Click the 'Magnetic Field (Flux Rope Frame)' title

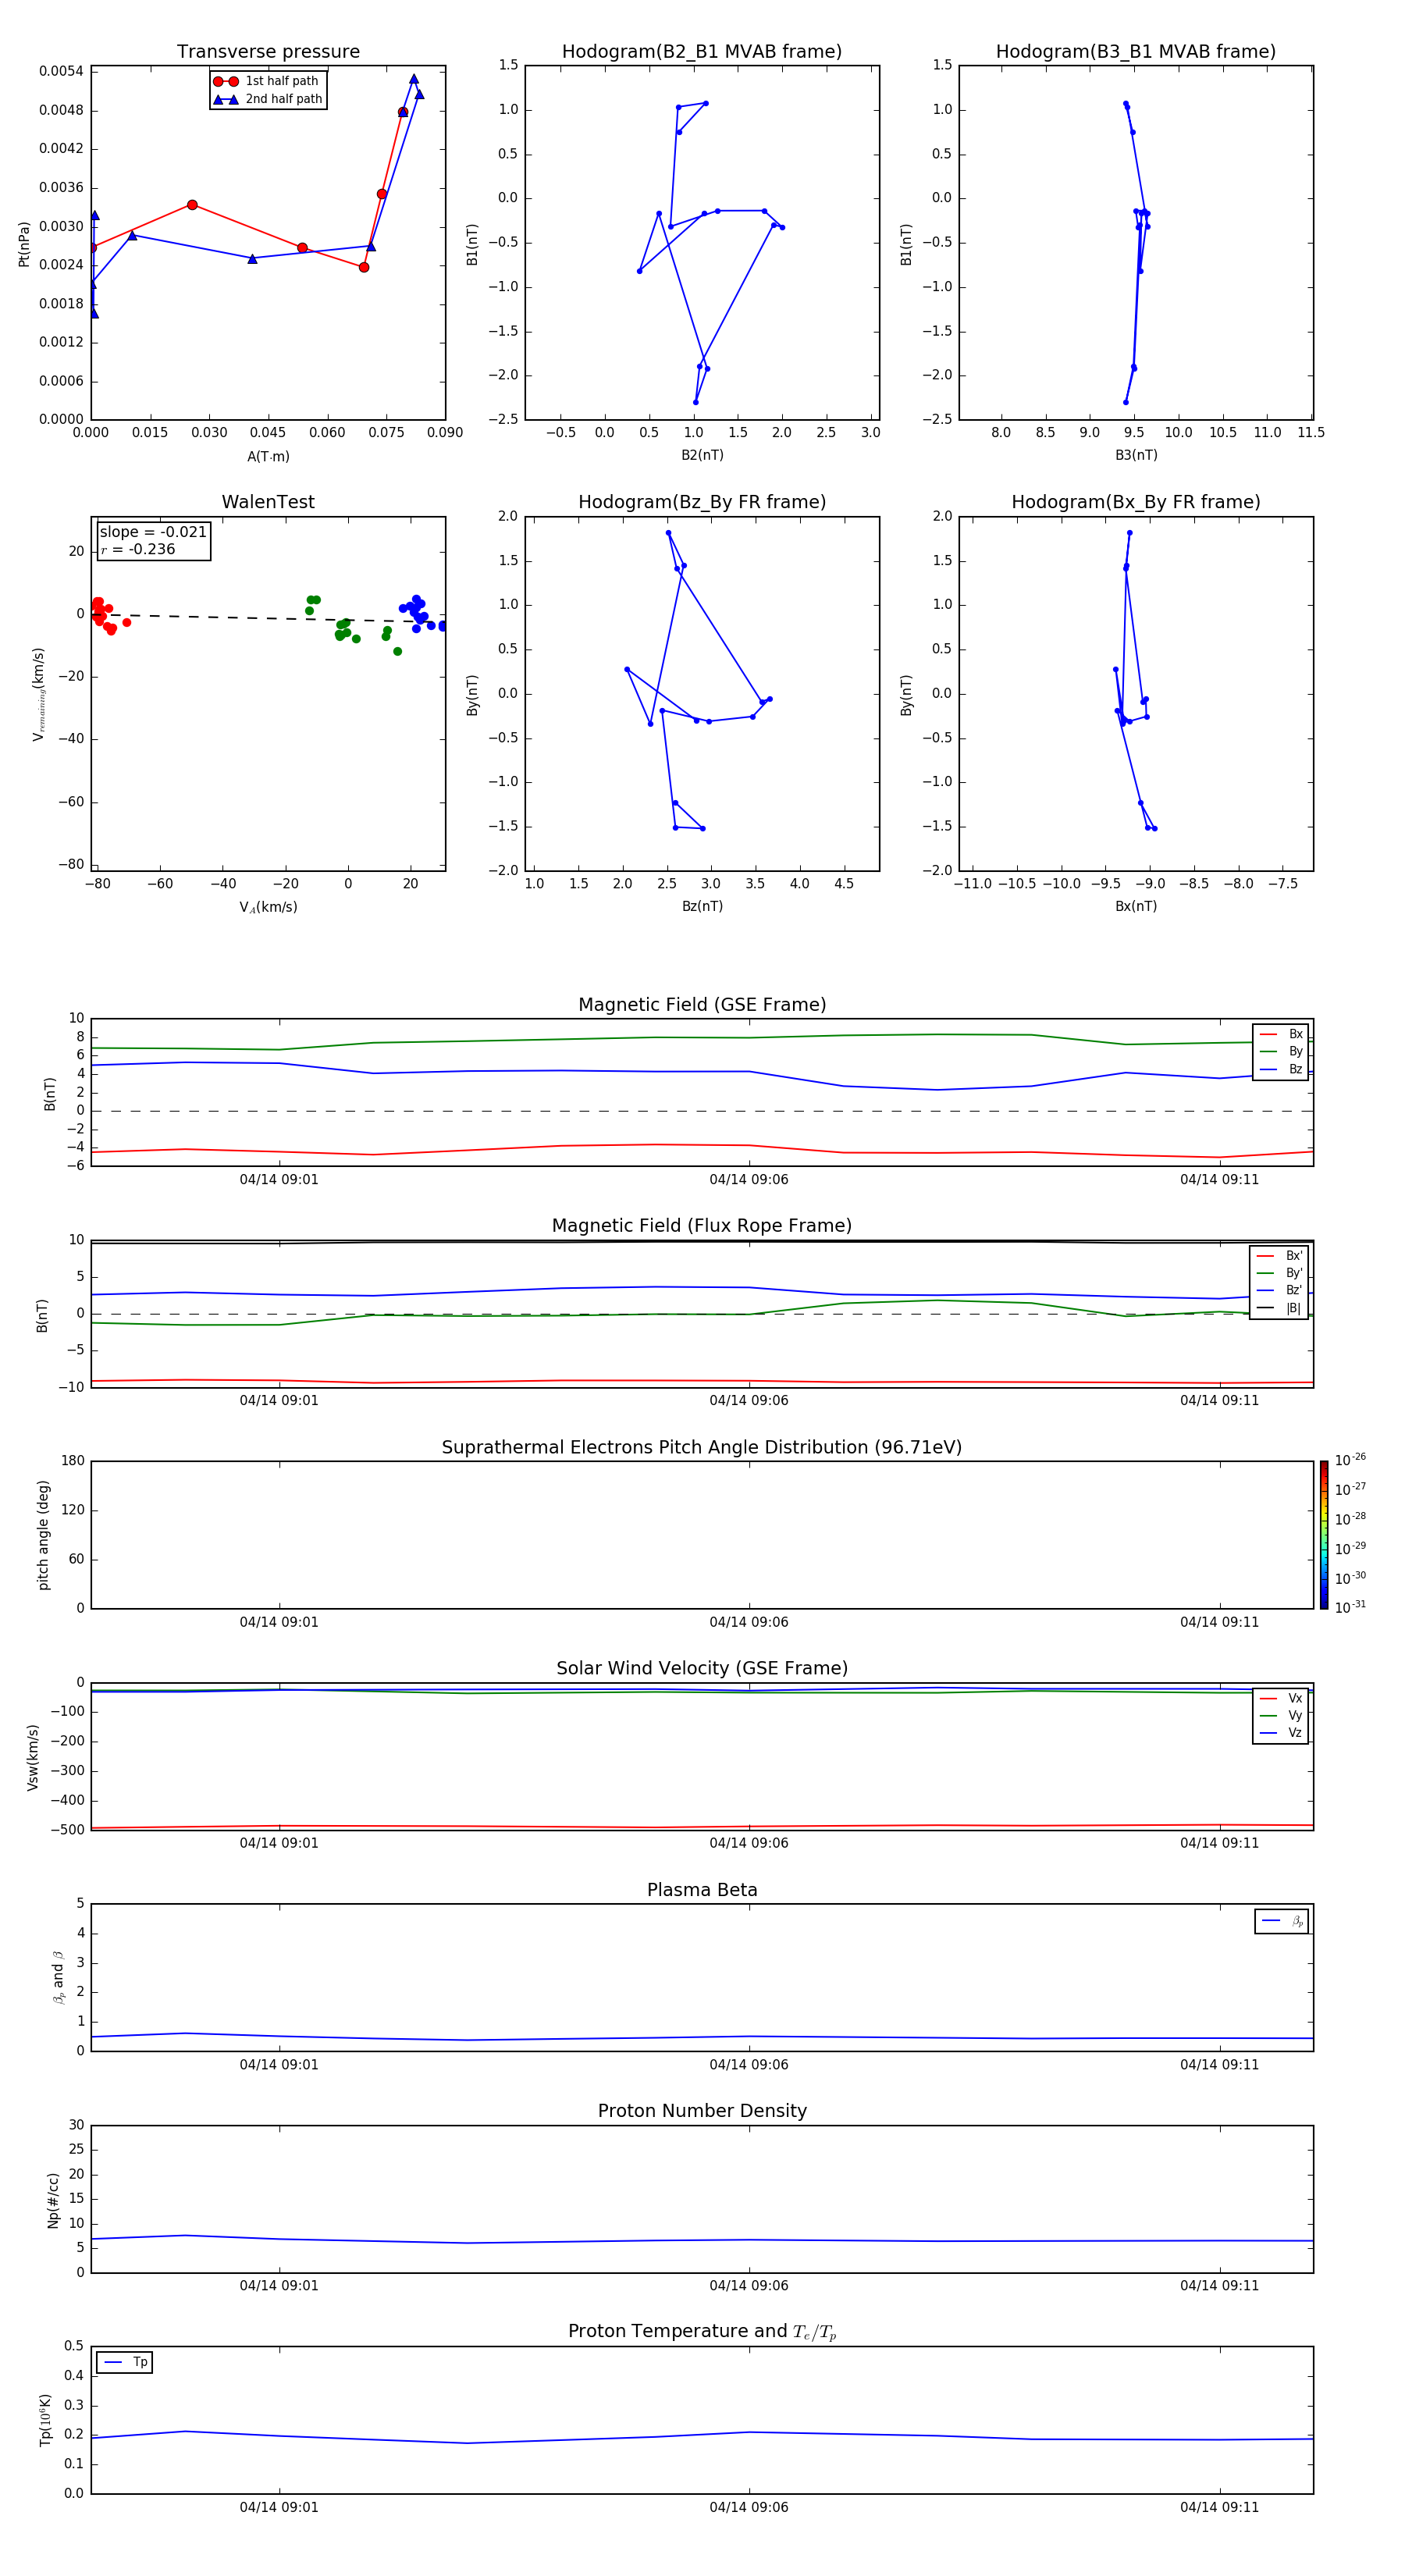pos(702,1226)
